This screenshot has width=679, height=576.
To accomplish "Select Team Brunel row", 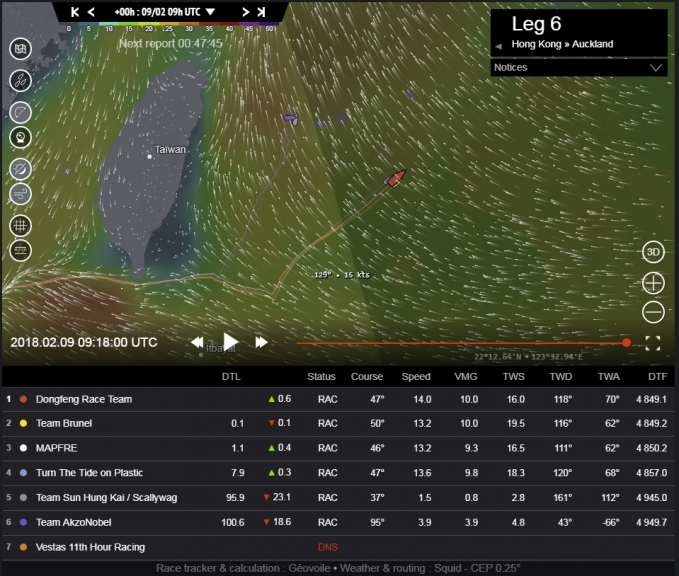I will tap(338, 424).
